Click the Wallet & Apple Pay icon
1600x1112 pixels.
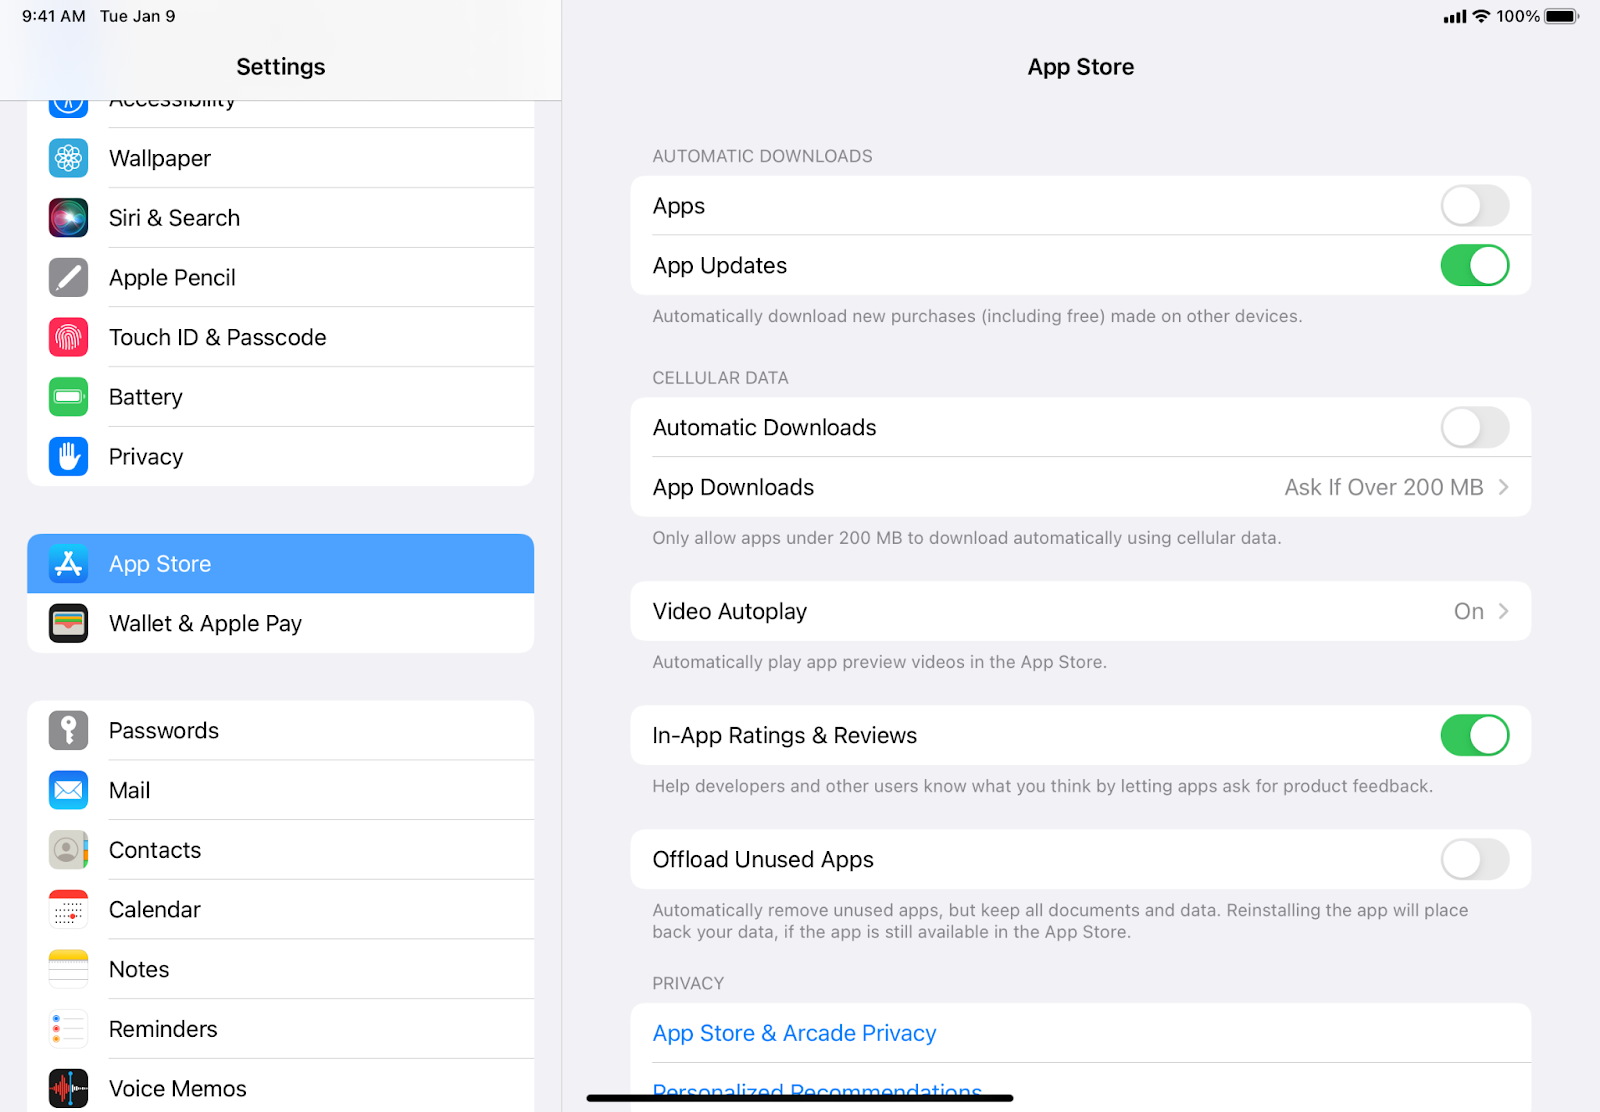(x=68, y=623)
